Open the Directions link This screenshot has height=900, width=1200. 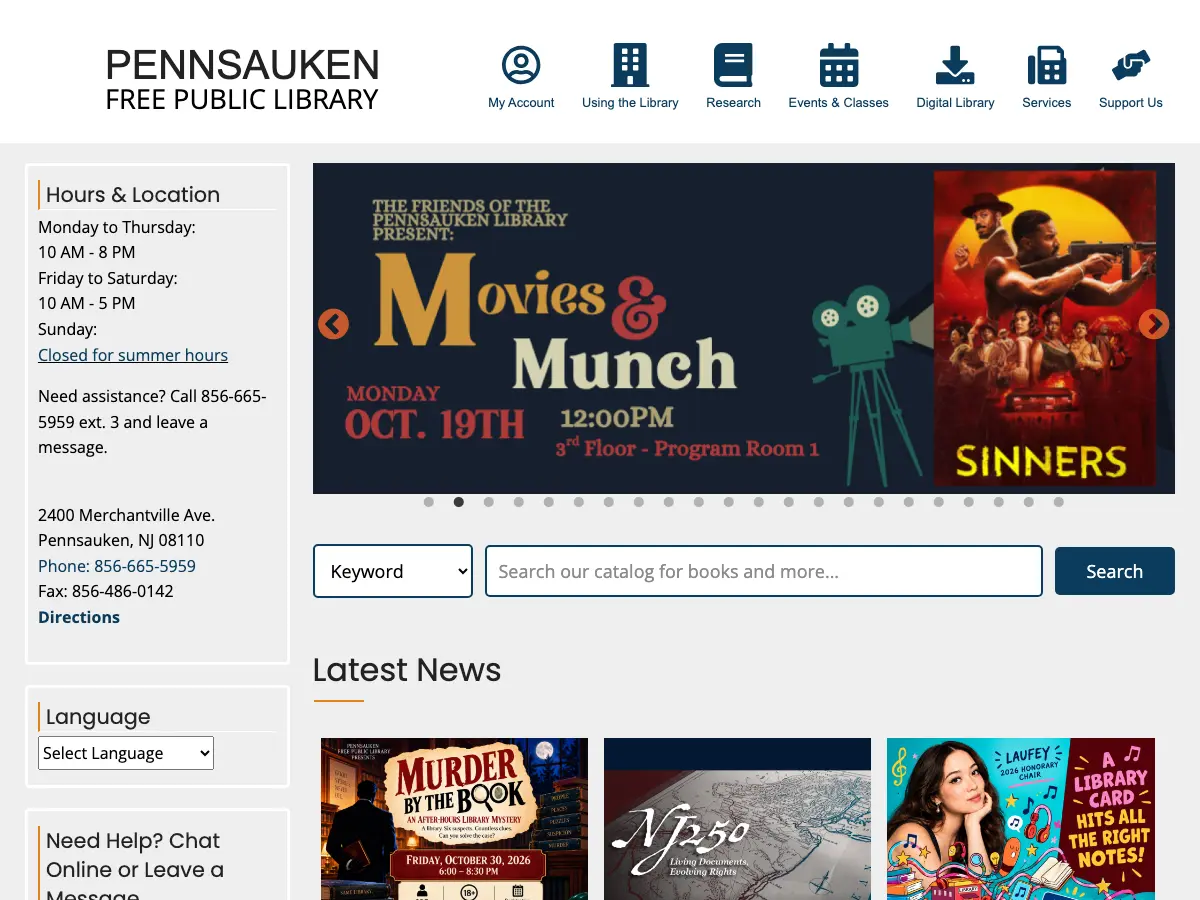(x=79, y=617)
